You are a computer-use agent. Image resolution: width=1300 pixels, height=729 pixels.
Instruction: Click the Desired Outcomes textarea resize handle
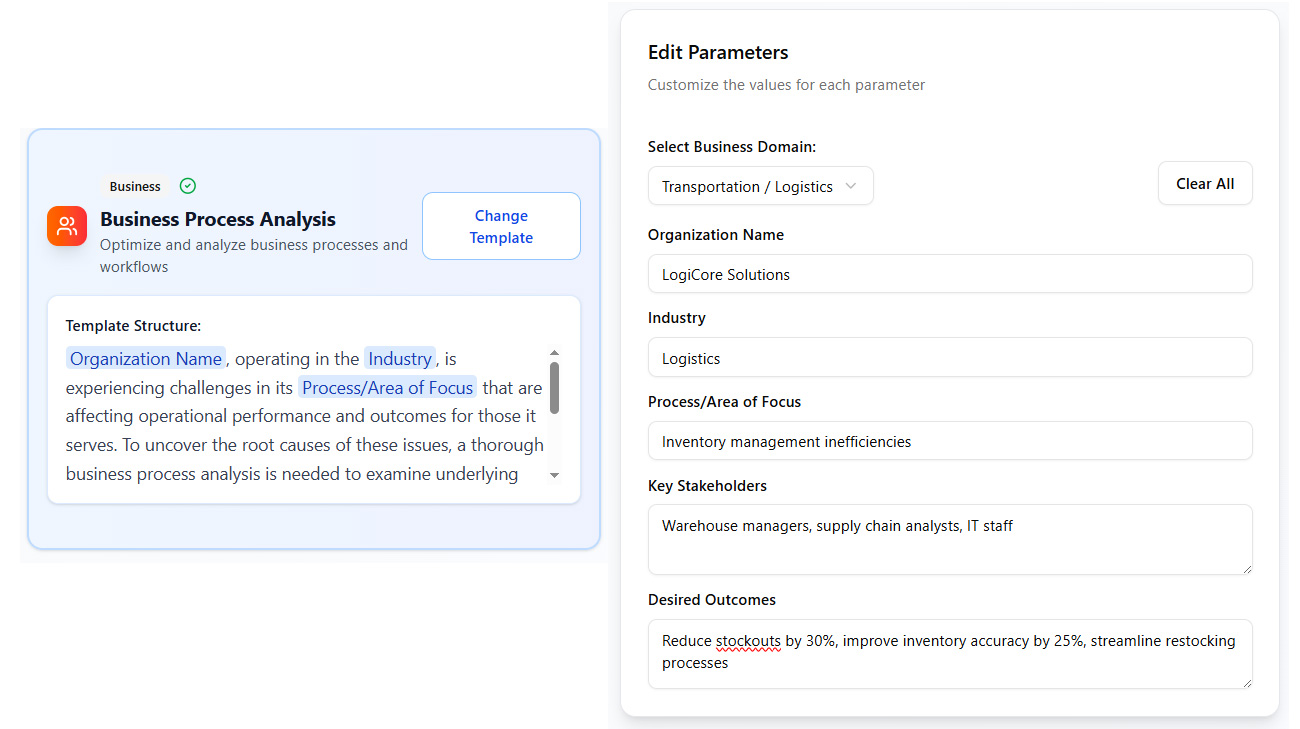coord(1246,682)
